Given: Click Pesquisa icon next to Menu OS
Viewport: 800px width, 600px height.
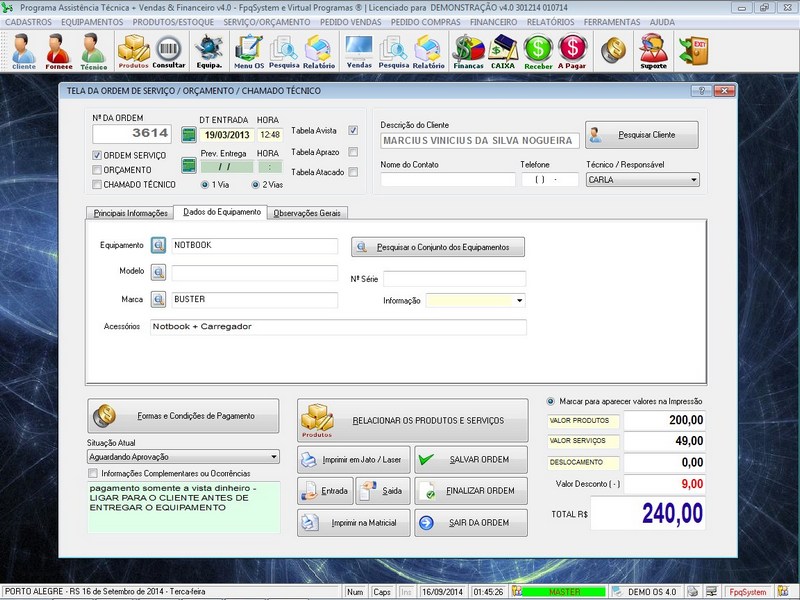Looking at the screenshot, I should (284, 51).
